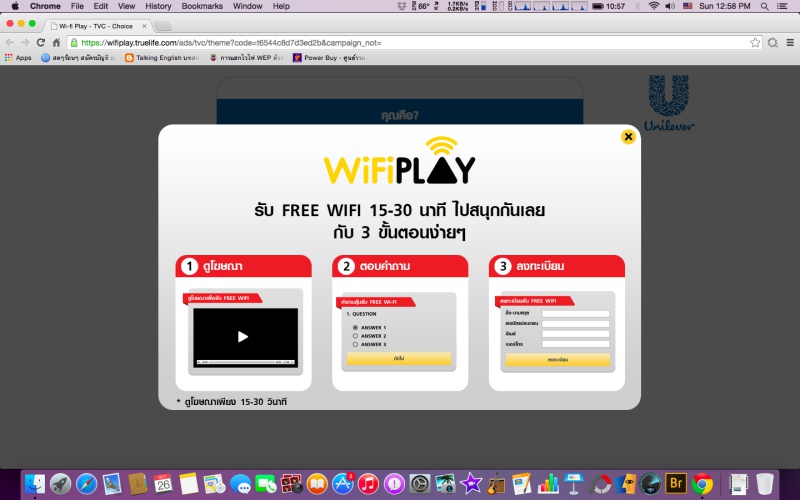This screenshot has width=800, height=500.
Task: Open the first Thai bookmark next to Apps
Action: [x=78, y=58]
